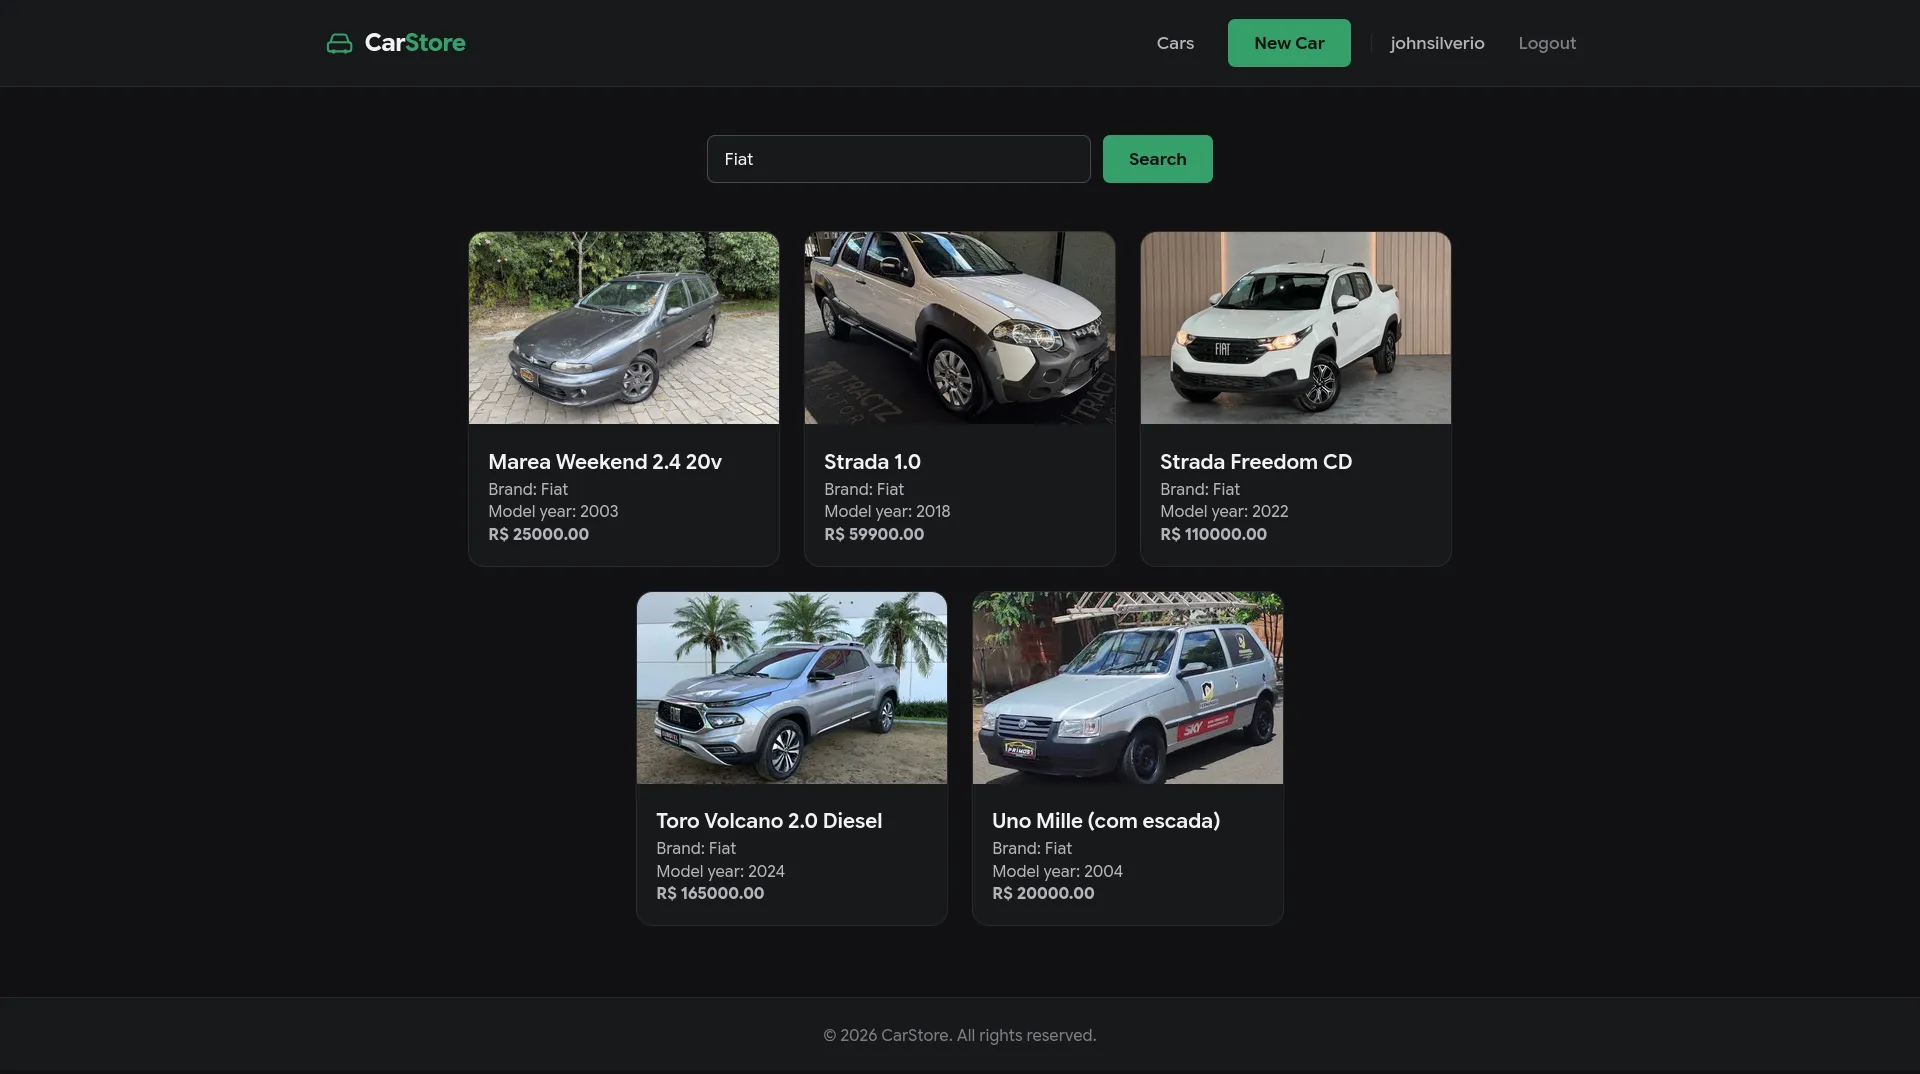Click Model year: 2024 text
The width and height of the screenshot is (1920, 1074).
[720, 871]
